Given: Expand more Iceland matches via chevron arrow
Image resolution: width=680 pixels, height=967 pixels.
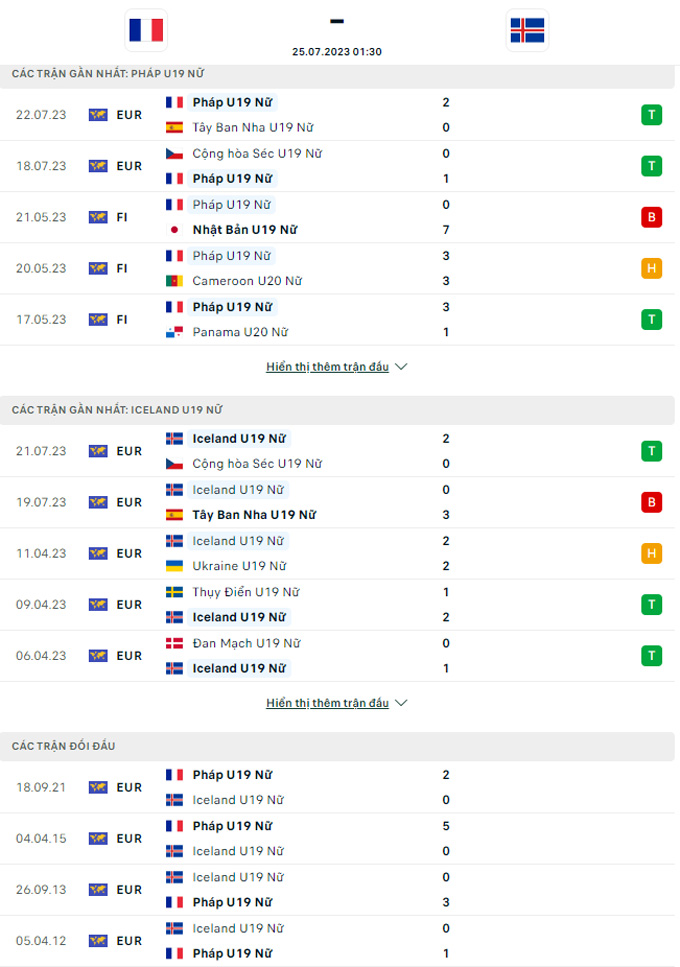Looking at the screenshot, I should coord(401,703).
